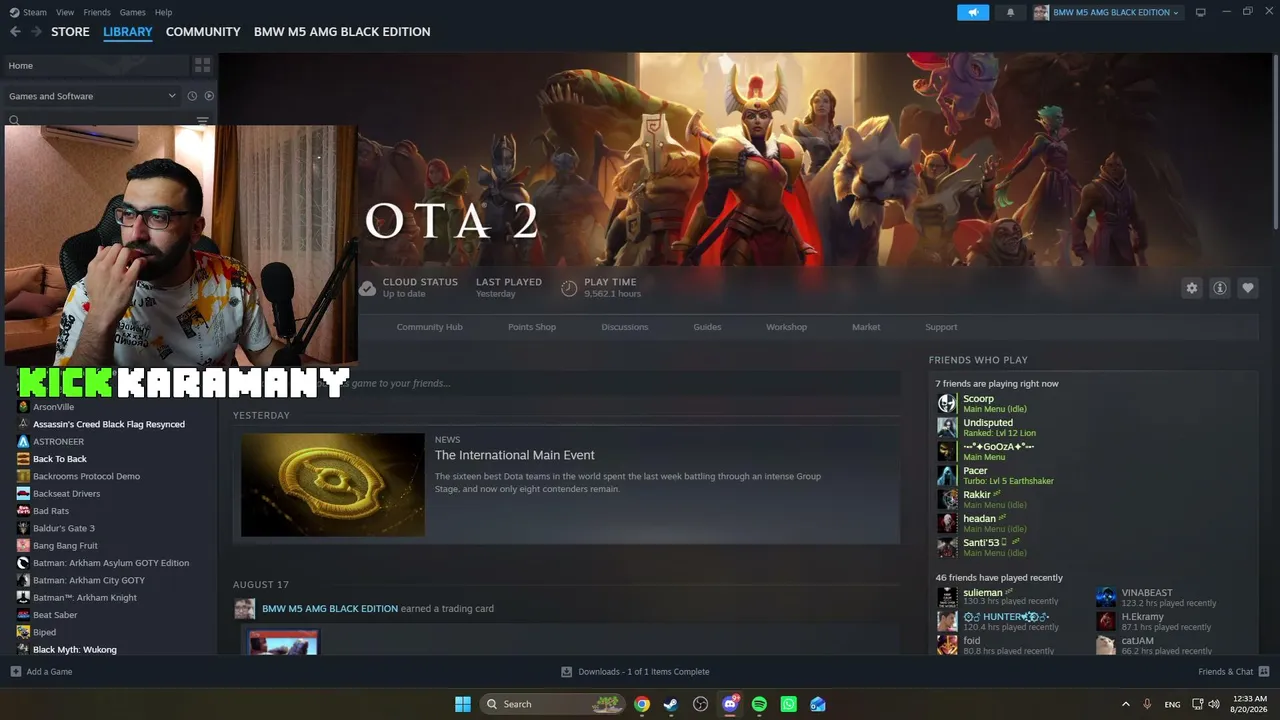Open friend Undisputed's profile

[988, 423]
